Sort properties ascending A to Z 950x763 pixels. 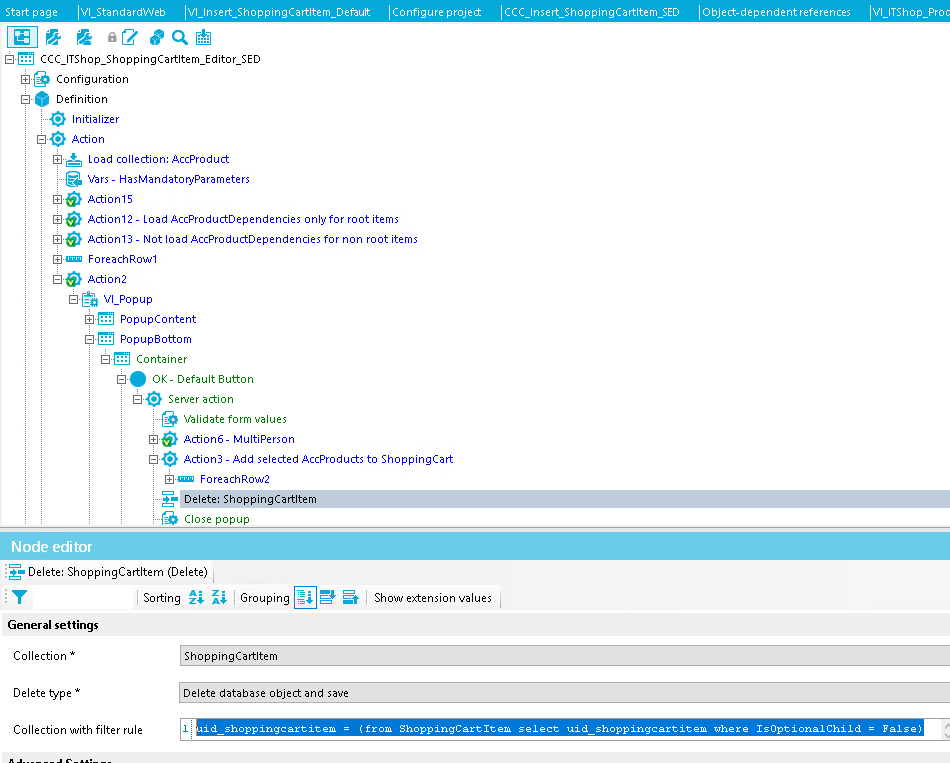(x=196, y=598)
